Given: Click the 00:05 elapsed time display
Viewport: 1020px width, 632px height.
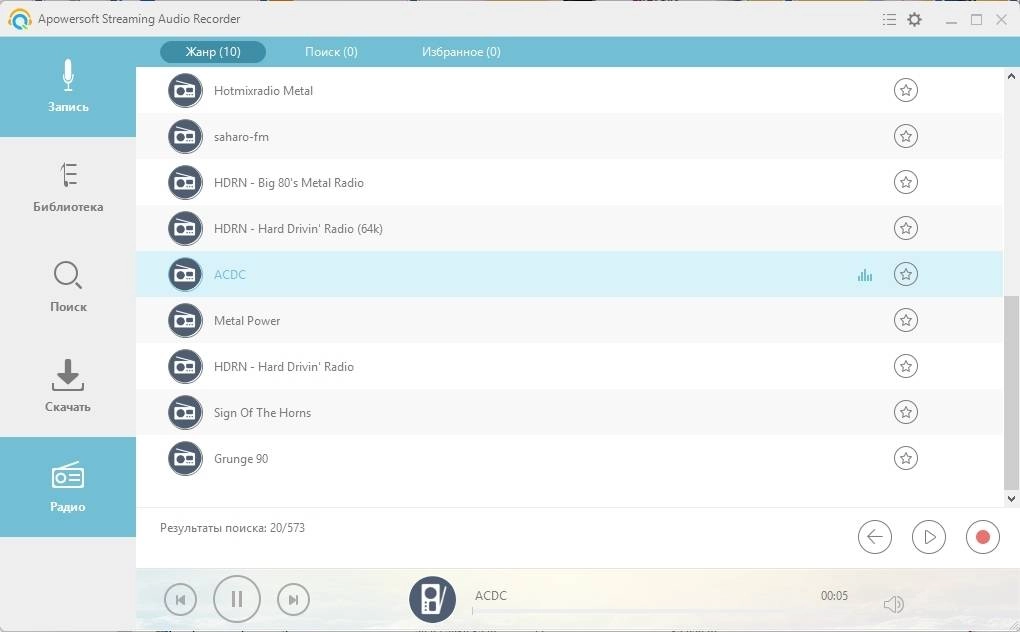Looking at the screenshot, I should [834, 596].
